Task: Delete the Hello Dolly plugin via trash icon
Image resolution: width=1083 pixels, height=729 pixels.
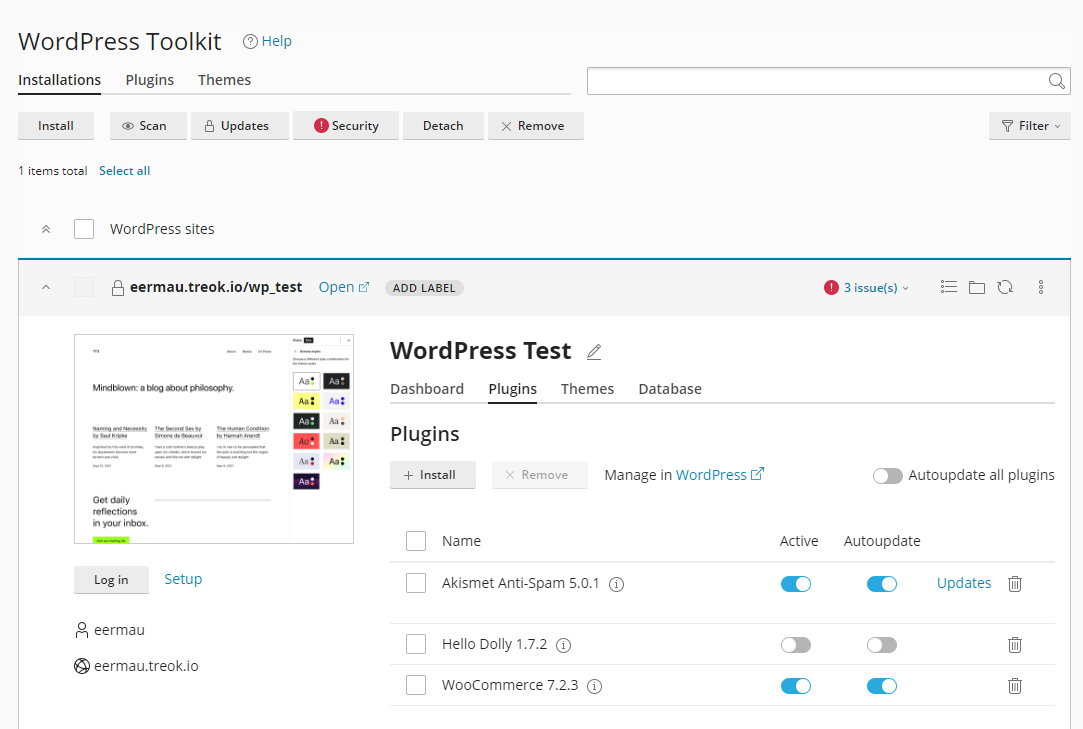Action: tap(1014, 644)
